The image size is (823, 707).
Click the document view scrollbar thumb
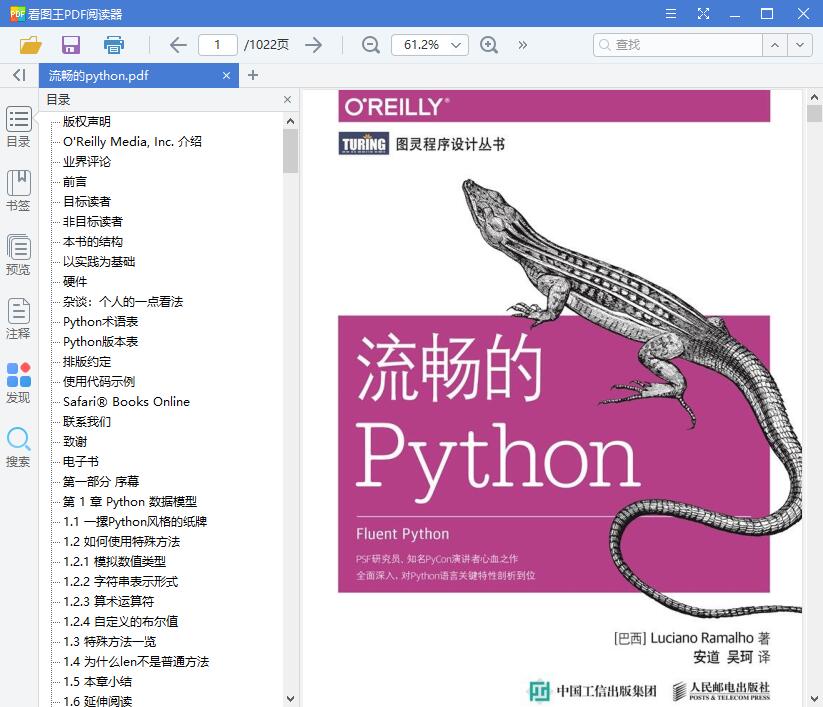click(x=814, y=113)
